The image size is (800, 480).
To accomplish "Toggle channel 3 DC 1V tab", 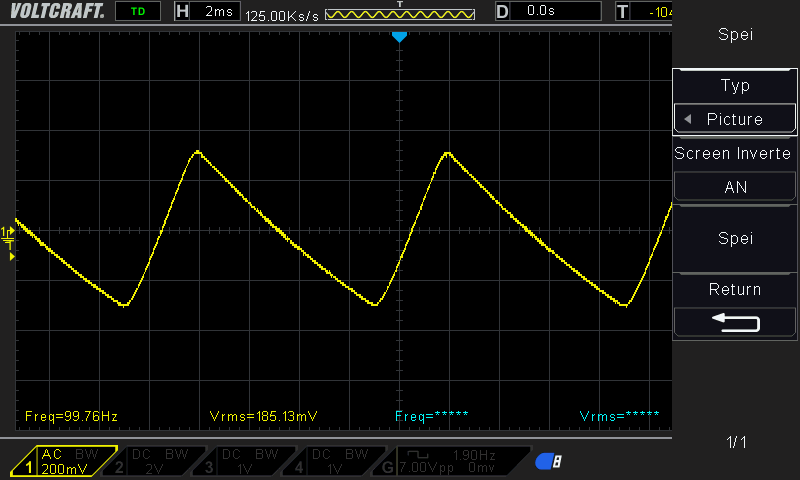I will 245,461.
